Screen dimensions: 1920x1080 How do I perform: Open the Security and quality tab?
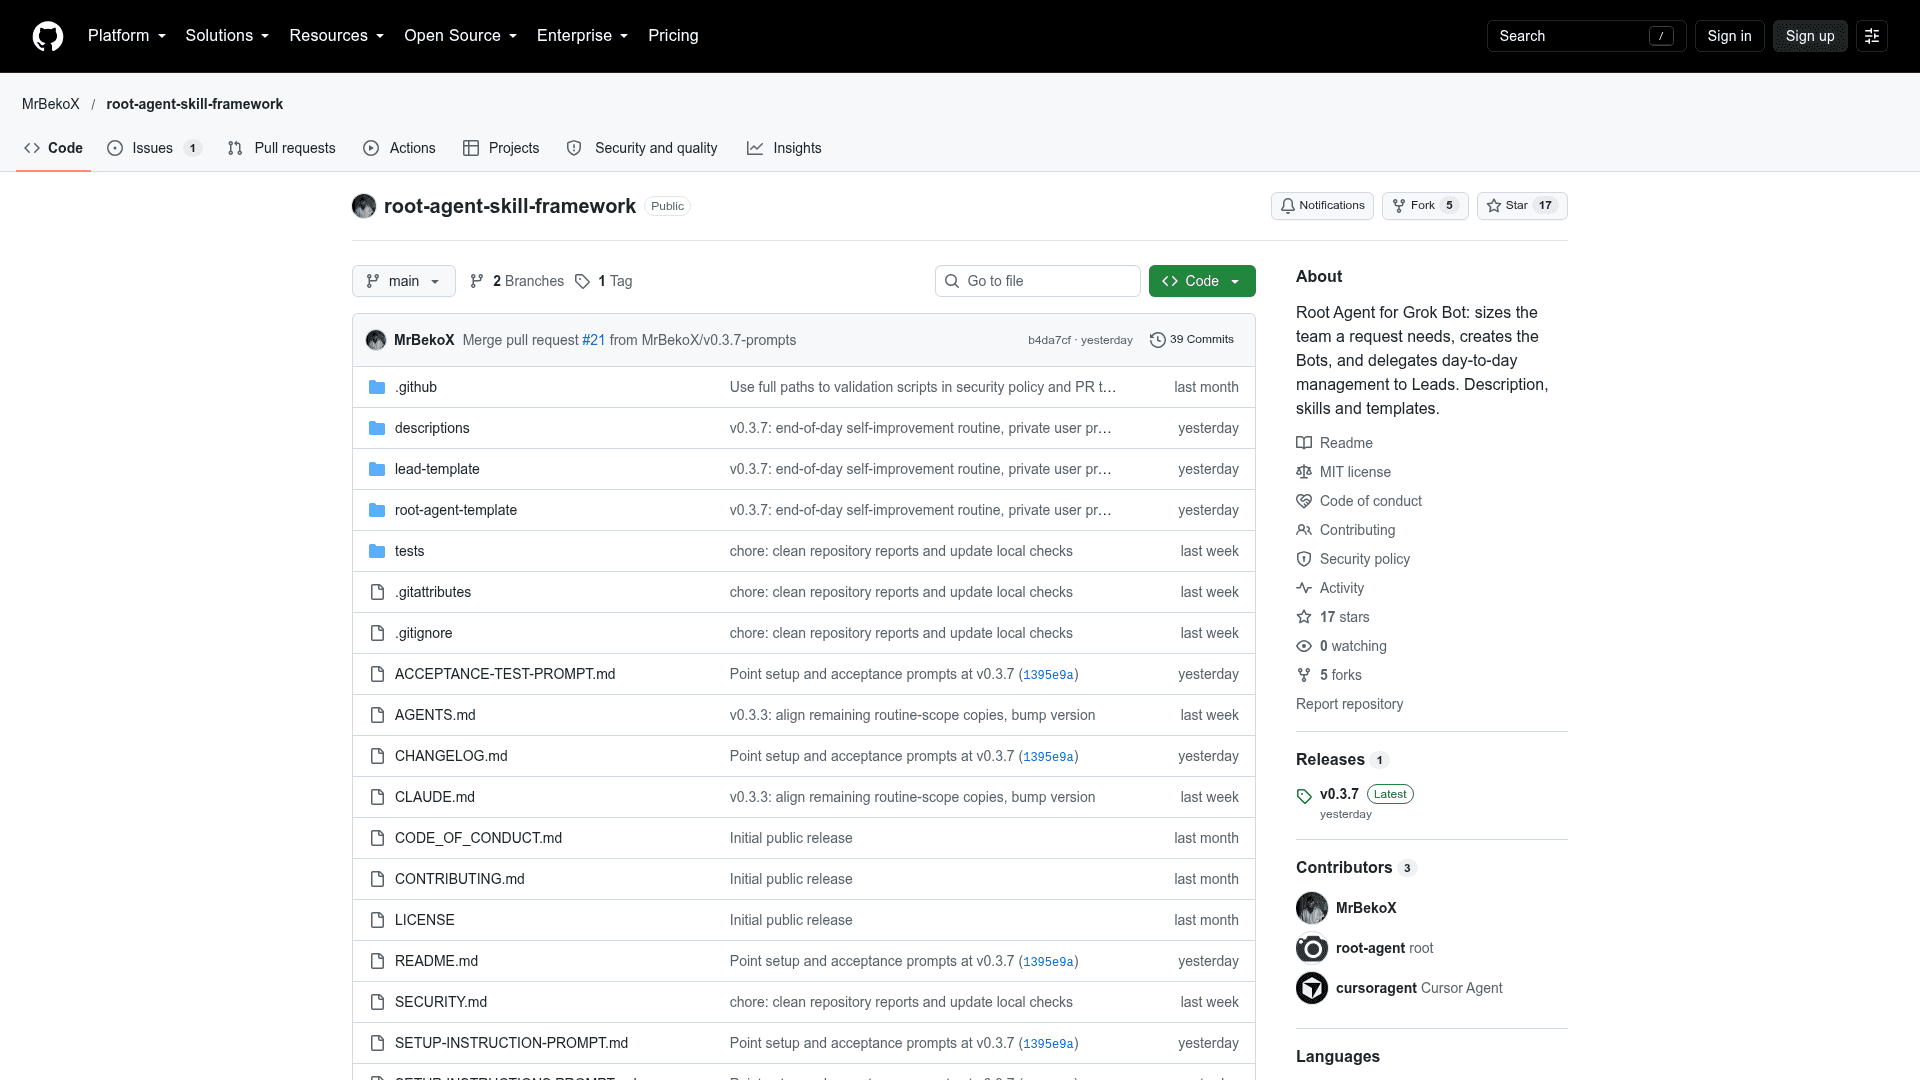642,148
